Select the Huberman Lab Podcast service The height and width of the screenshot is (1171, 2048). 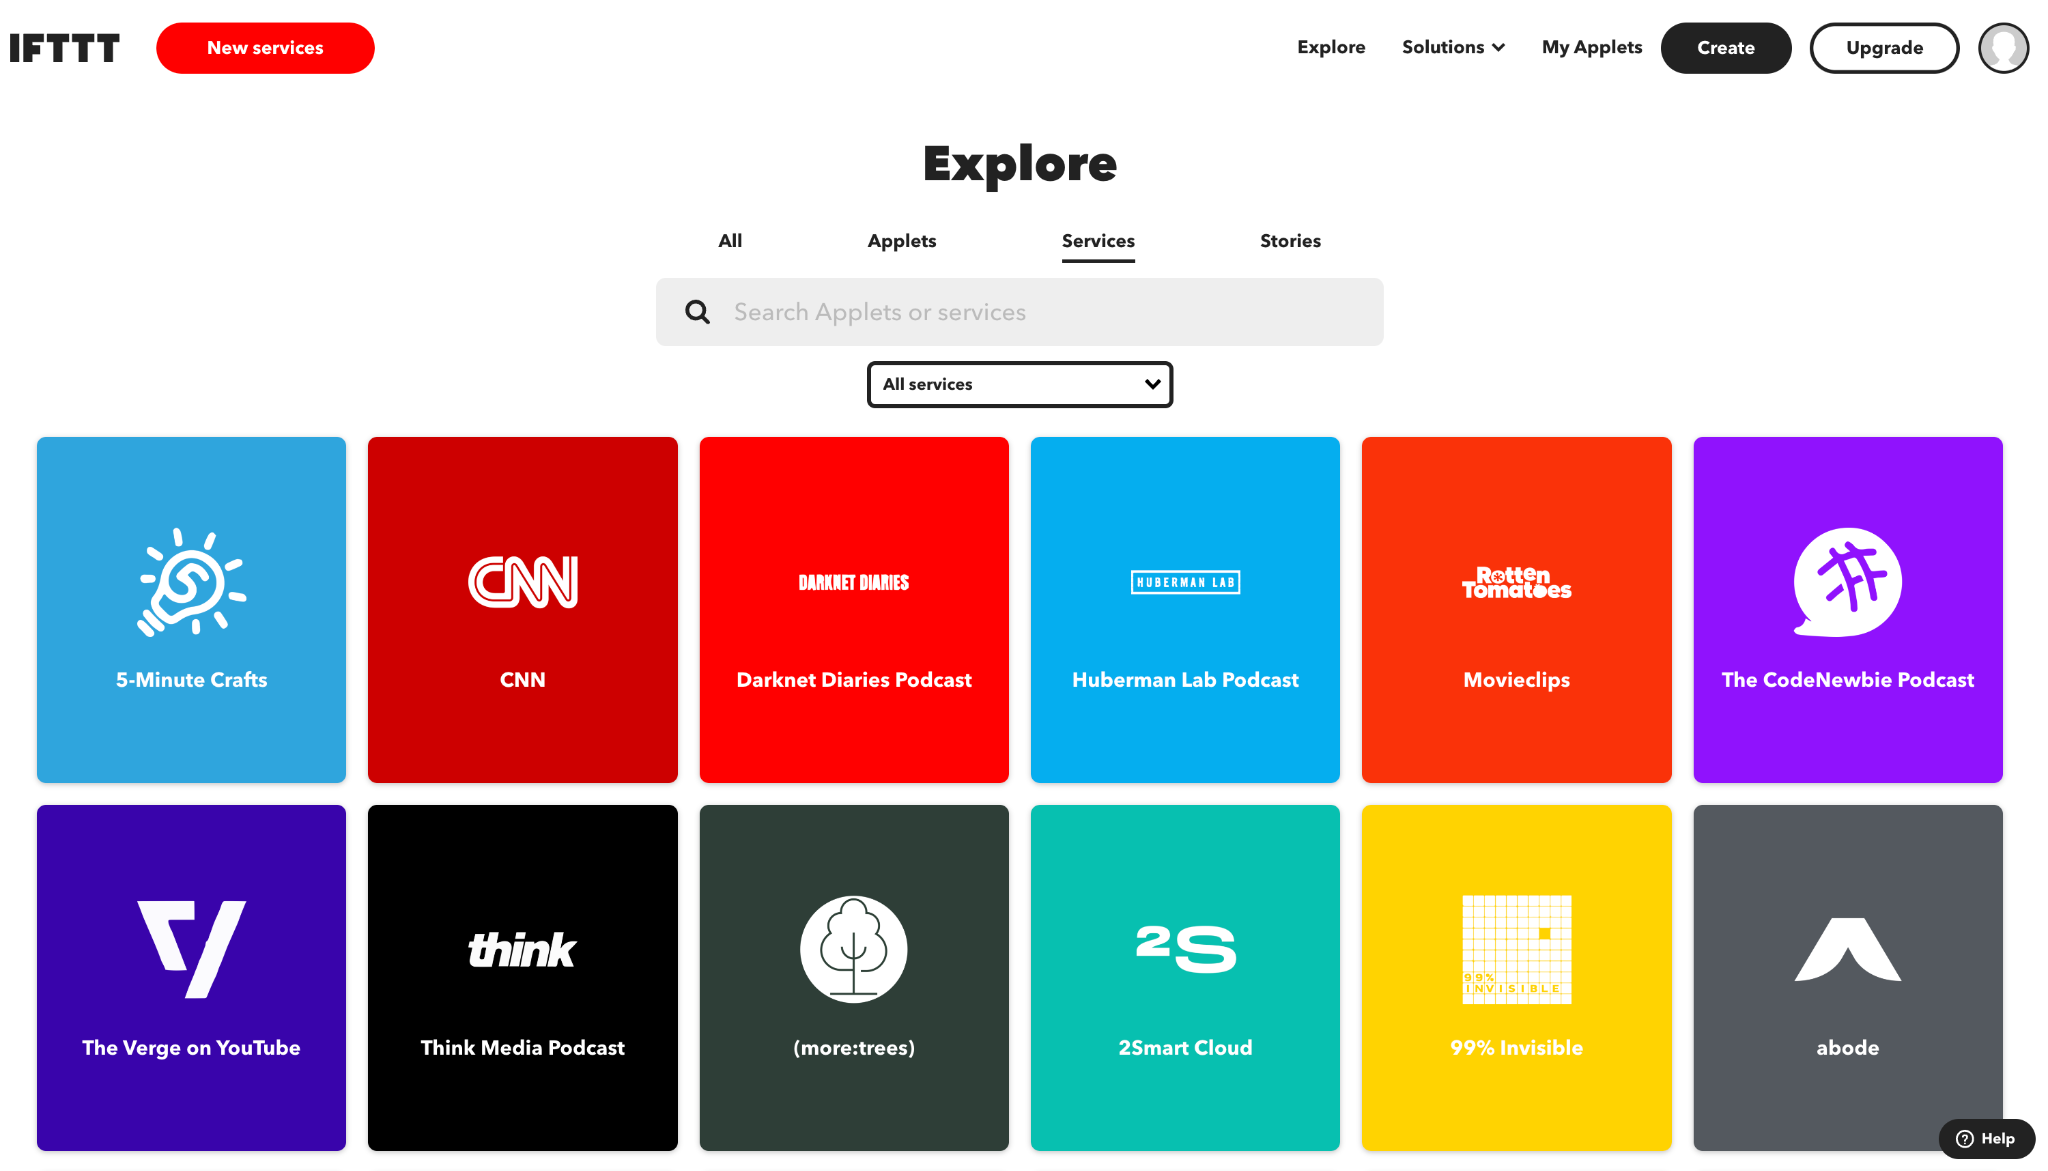click(x=1184, y=610)
